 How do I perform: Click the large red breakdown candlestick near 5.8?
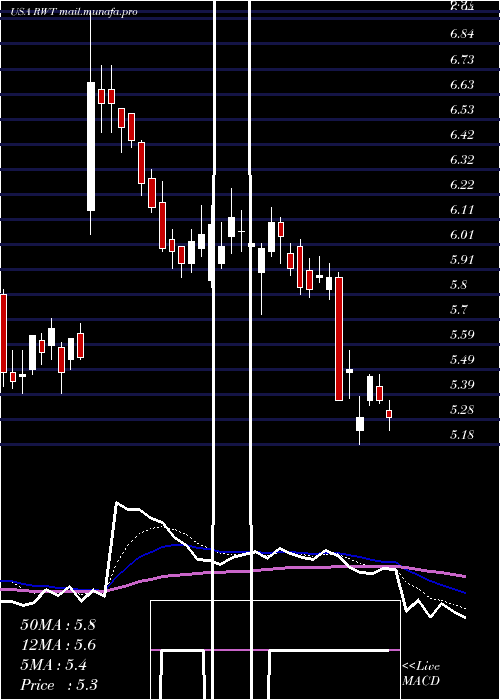tap(339, 339)
